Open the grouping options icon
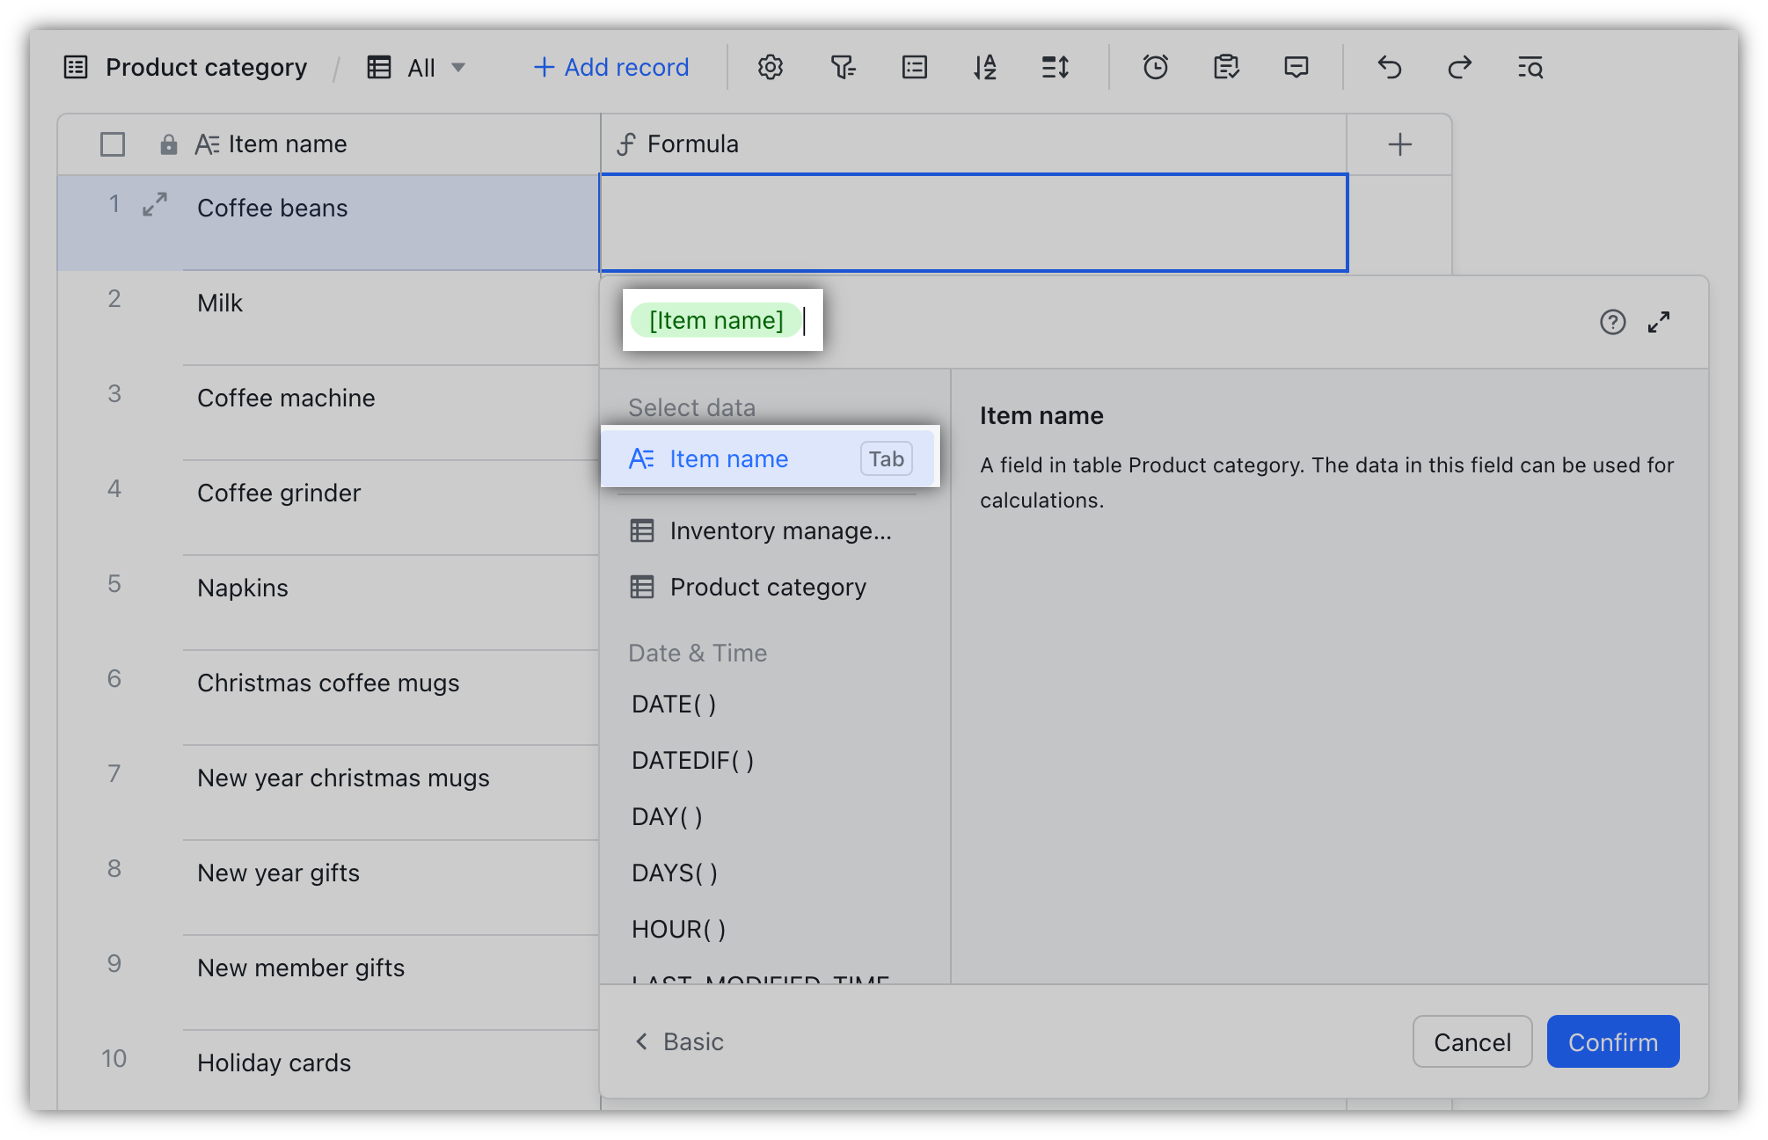The width and height of the screenshot is (1768, 1140). pos(914,67)
